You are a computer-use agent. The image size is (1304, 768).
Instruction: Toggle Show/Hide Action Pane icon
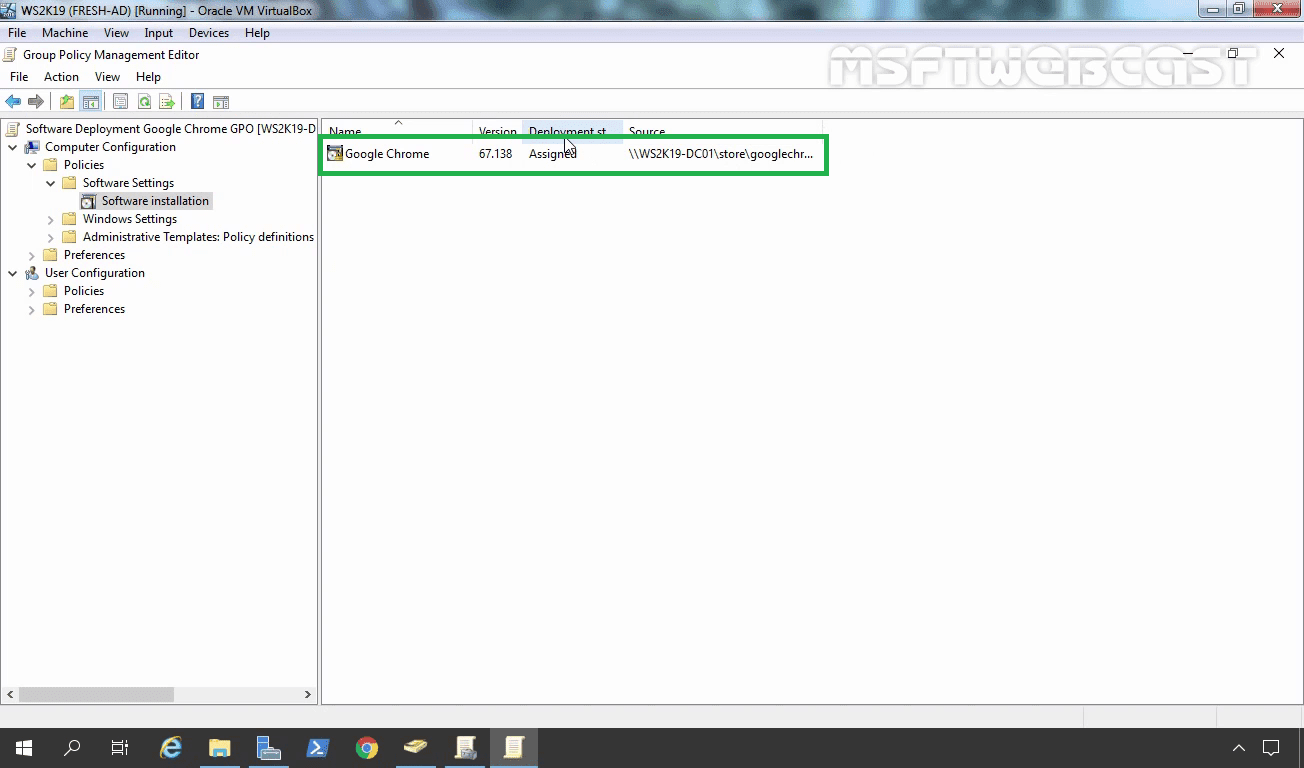[x=221, y=102]
